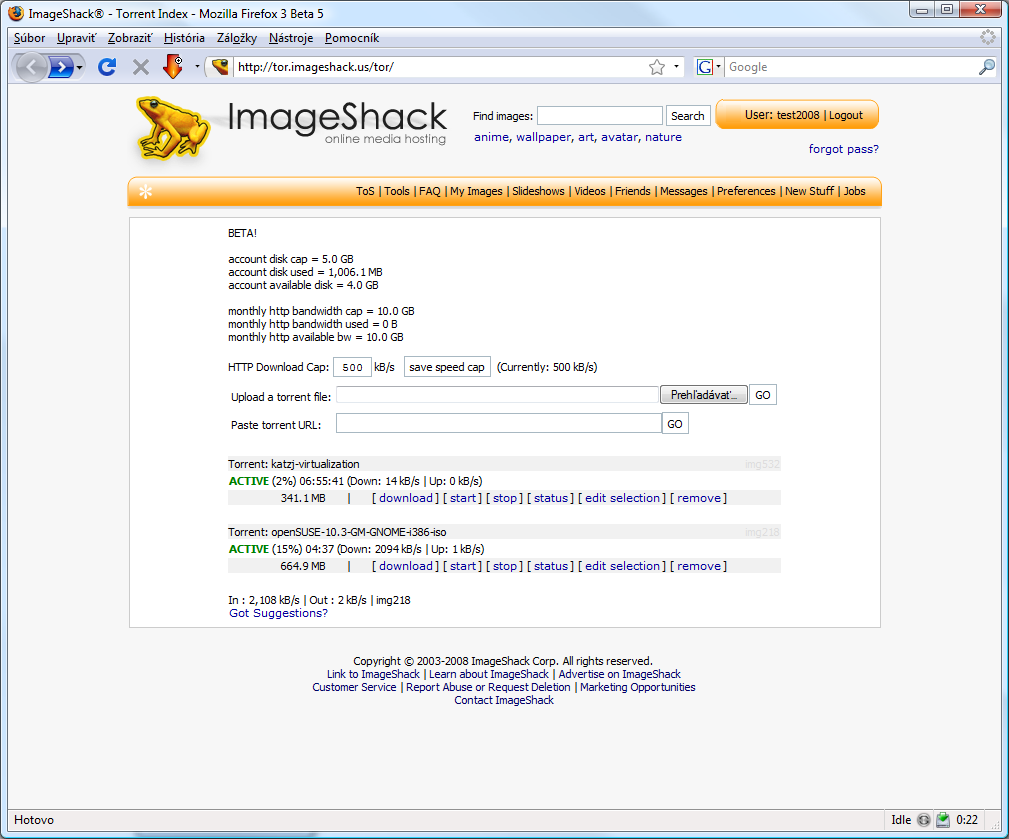
Task: Open the Nástroje menu
Action: (291, 38)
